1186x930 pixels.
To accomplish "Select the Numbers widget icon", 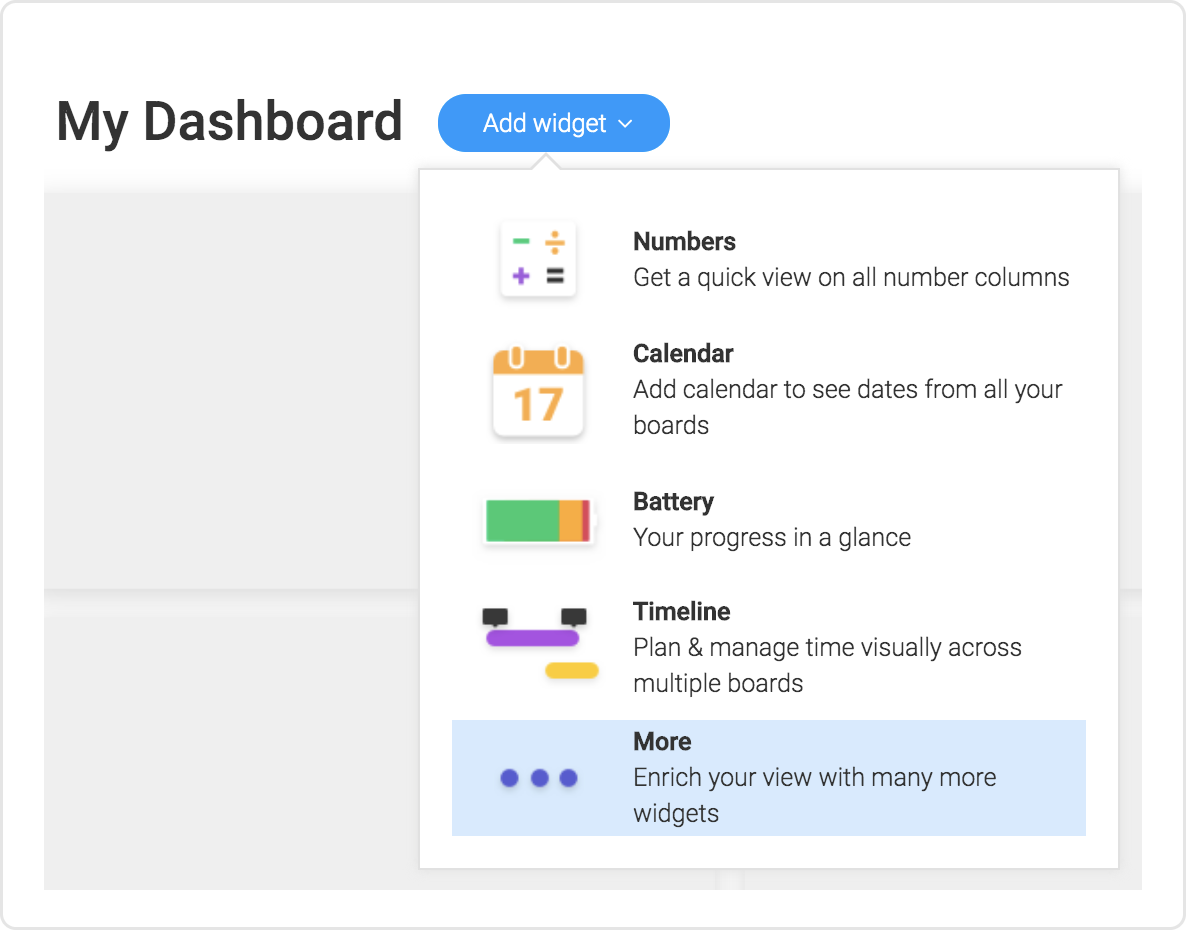I will tap(538, 260).
